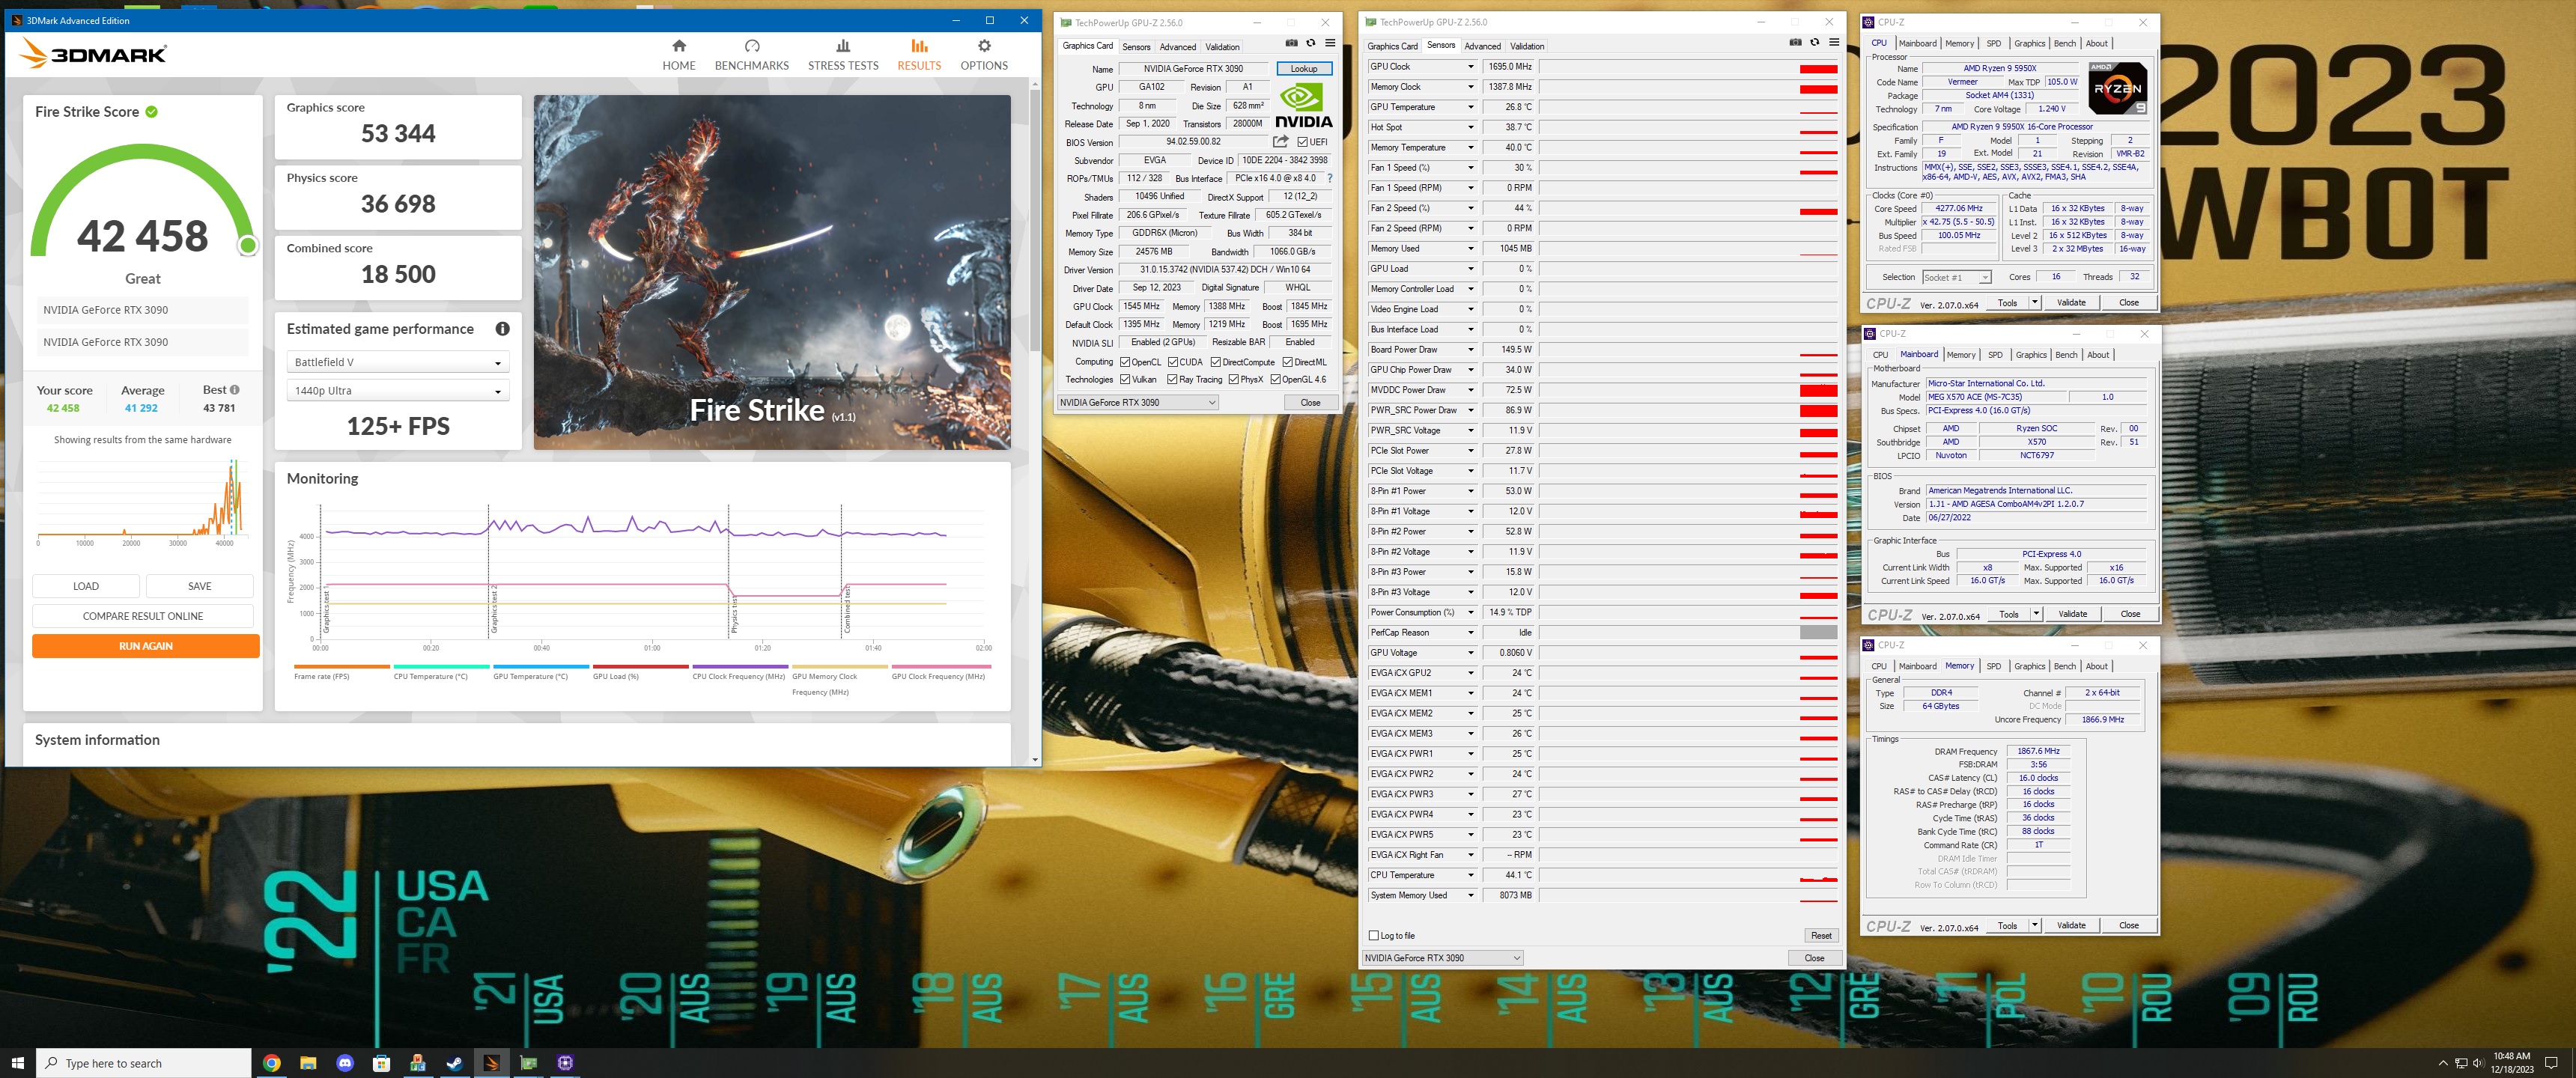This screenshot has width=2576, height=1078.
Task: Refresh the GPU-Z Sensors window
Action: coord(1815,43)
